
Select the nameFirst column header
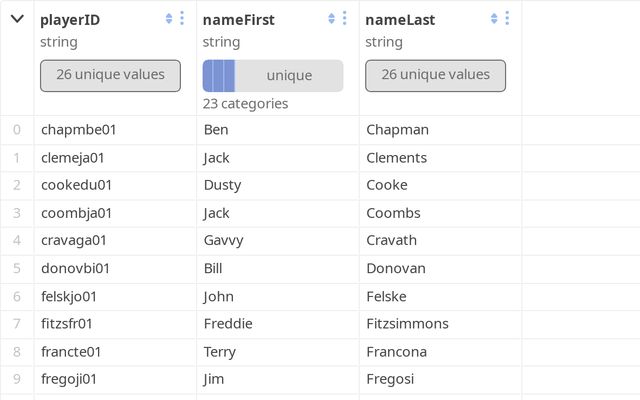238,19
